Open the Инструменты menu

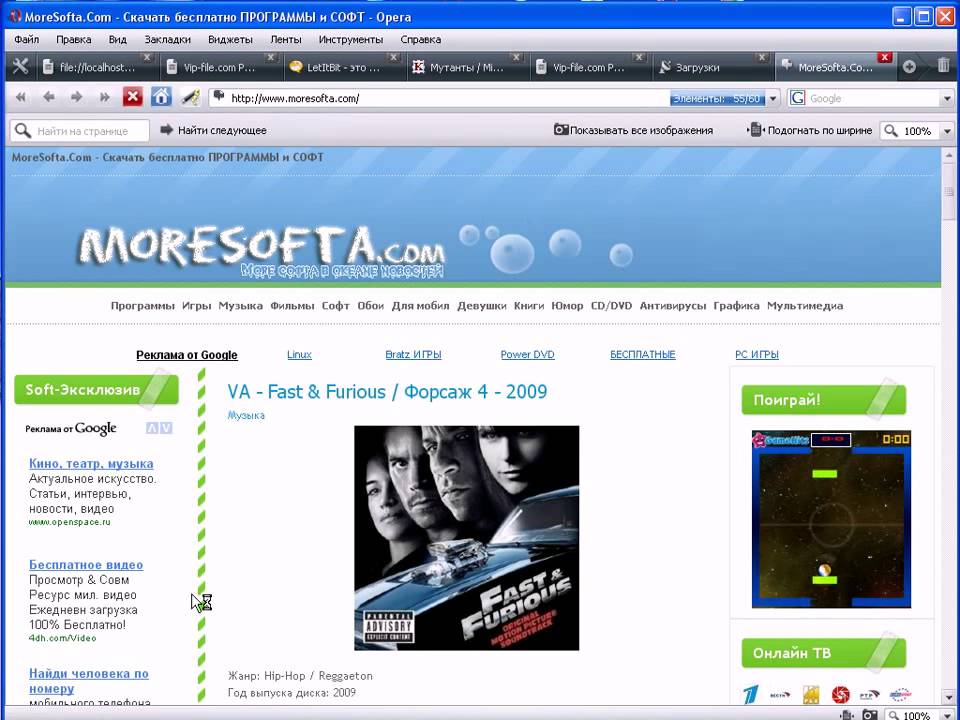click(x=351, y=39)
